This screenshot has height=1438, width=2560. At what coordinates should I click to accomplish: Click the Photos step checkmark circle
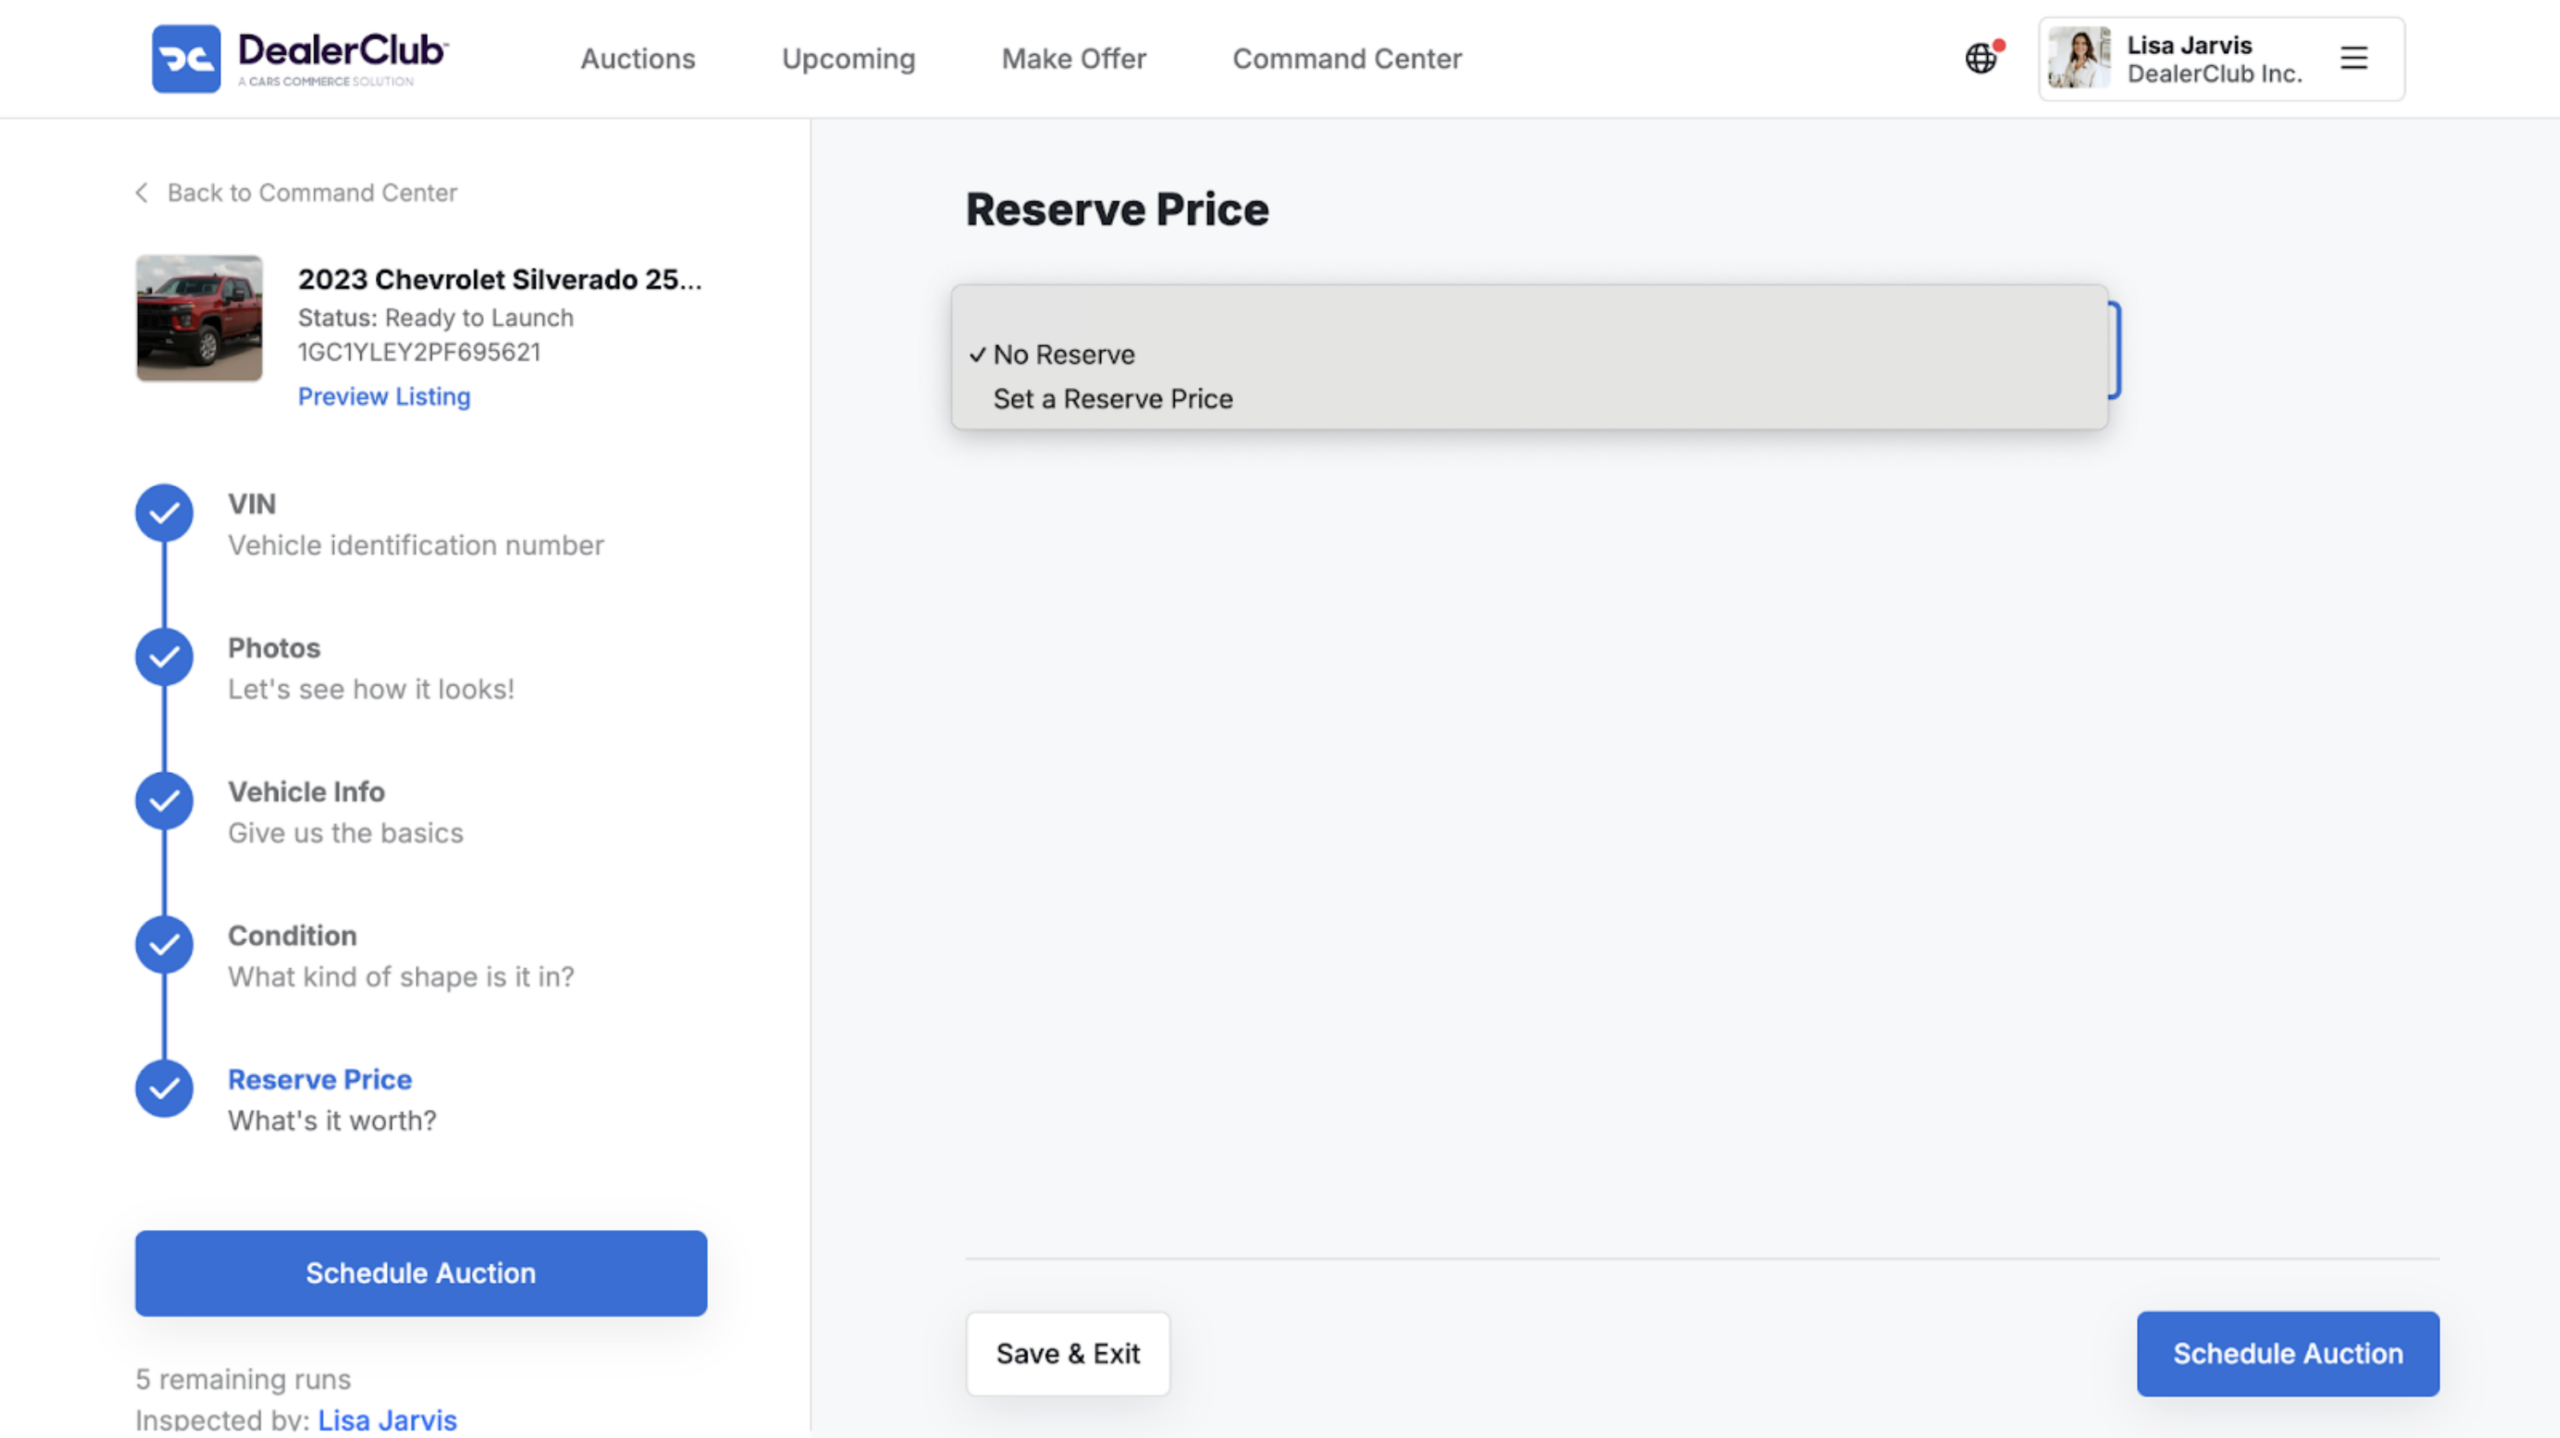(164, 657)
